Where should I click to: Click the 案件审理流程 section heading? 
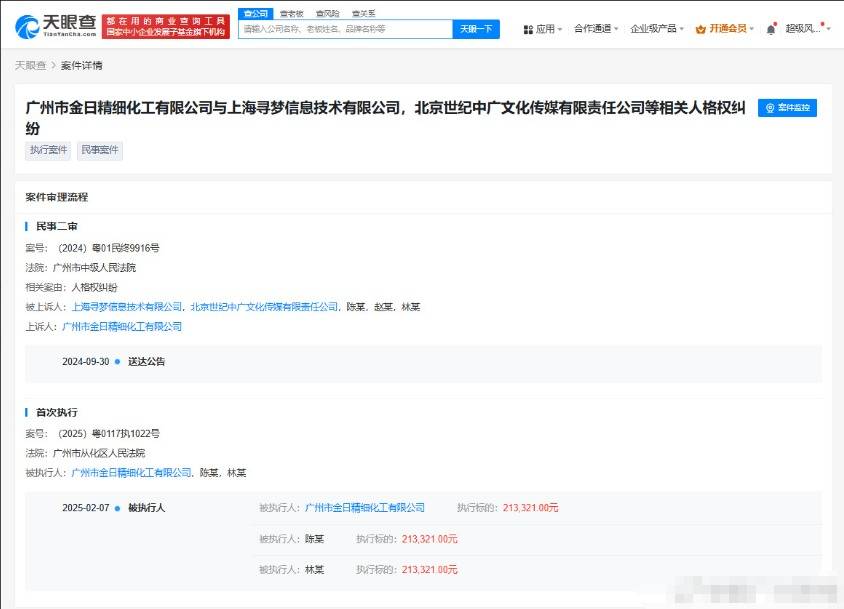57,197
